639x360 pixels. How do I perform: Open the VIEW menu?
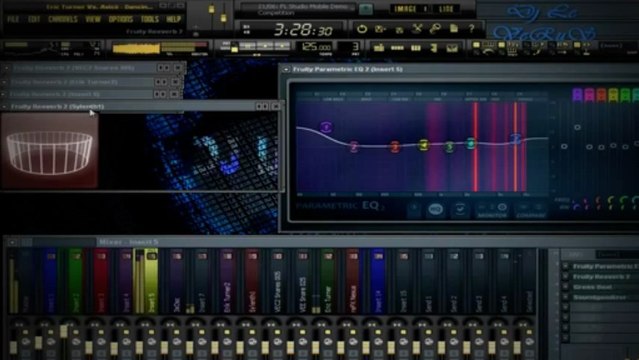tap(93, 19)
